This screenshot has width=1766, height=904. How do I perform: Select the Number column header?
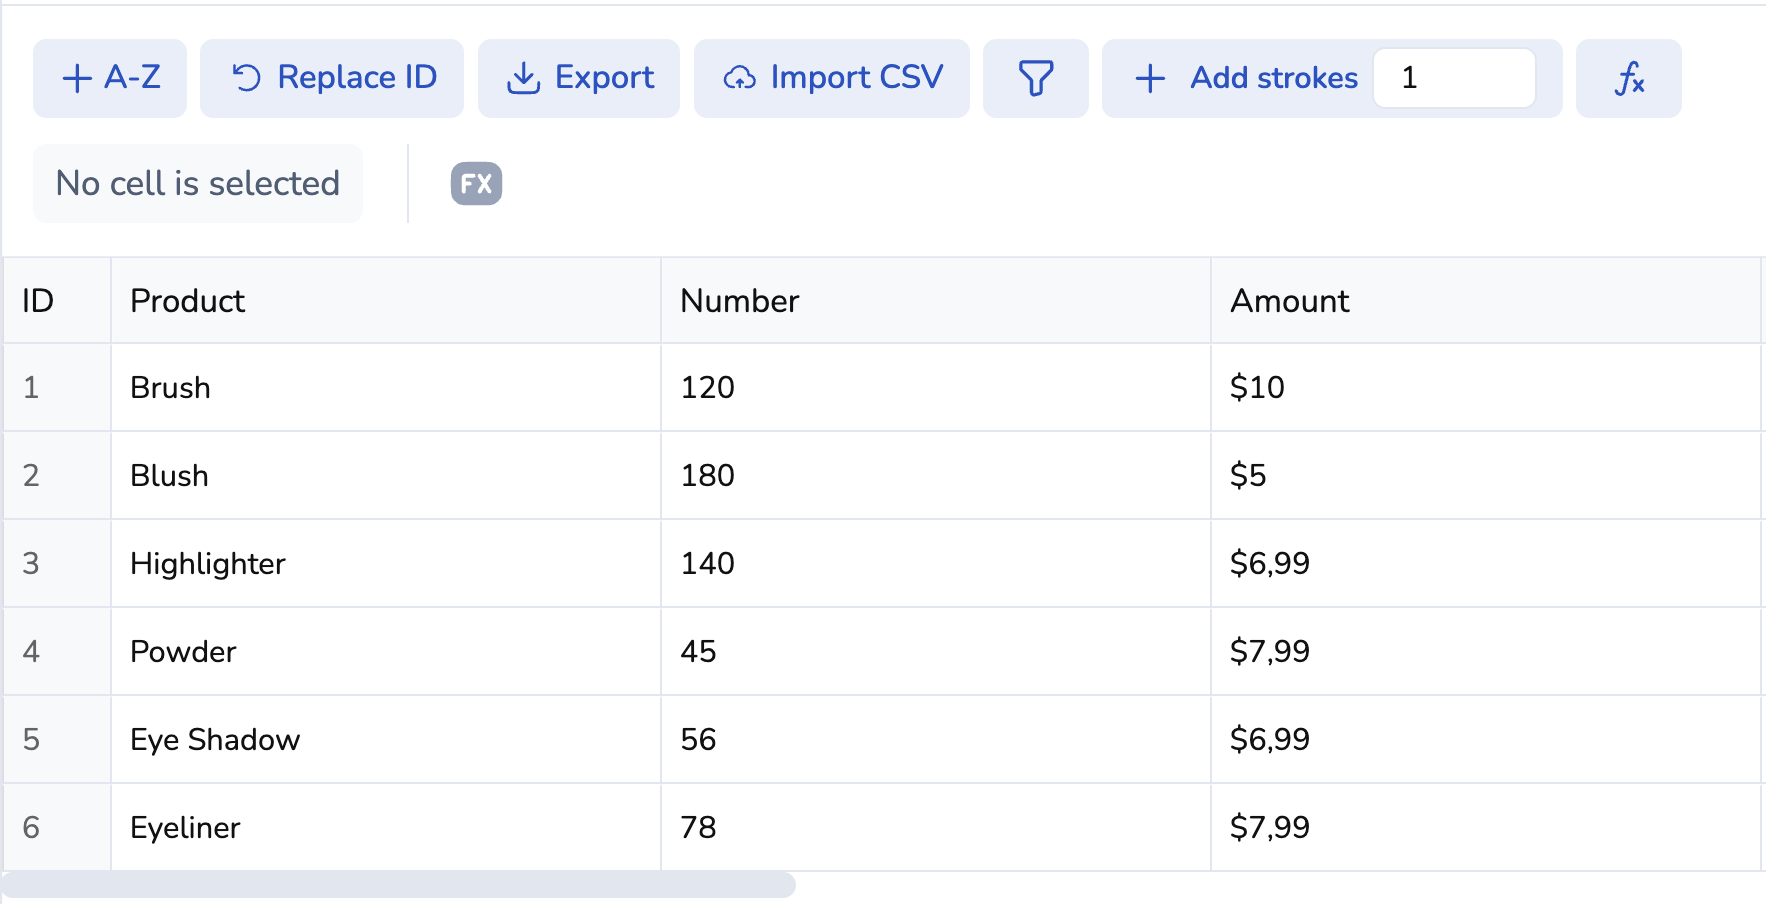[935, 301]
